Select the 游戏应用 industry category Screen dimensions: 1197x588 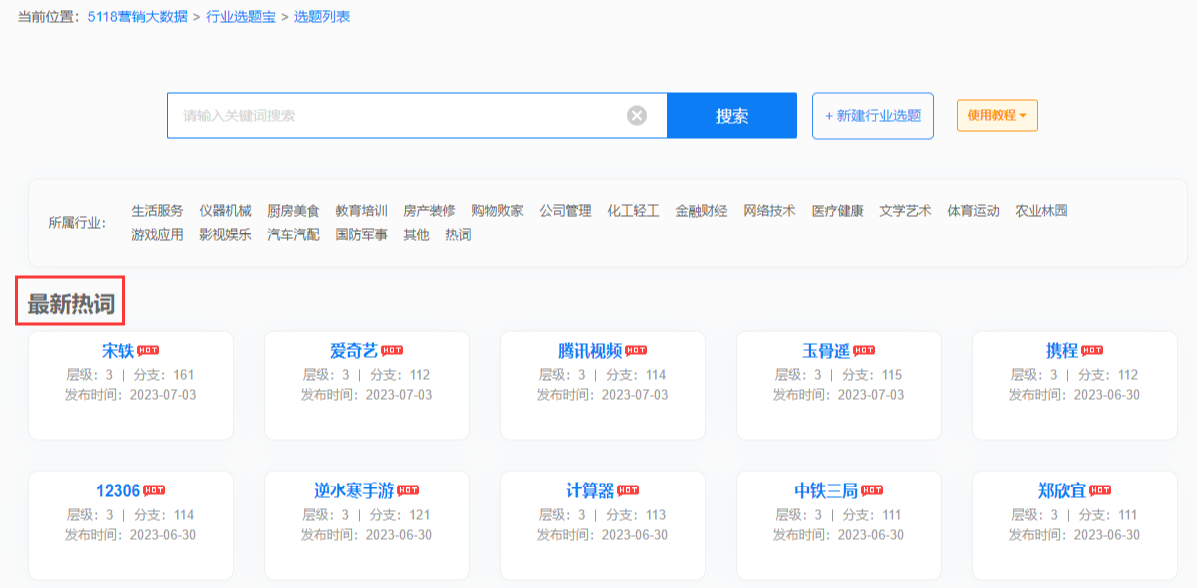point(156,235)
